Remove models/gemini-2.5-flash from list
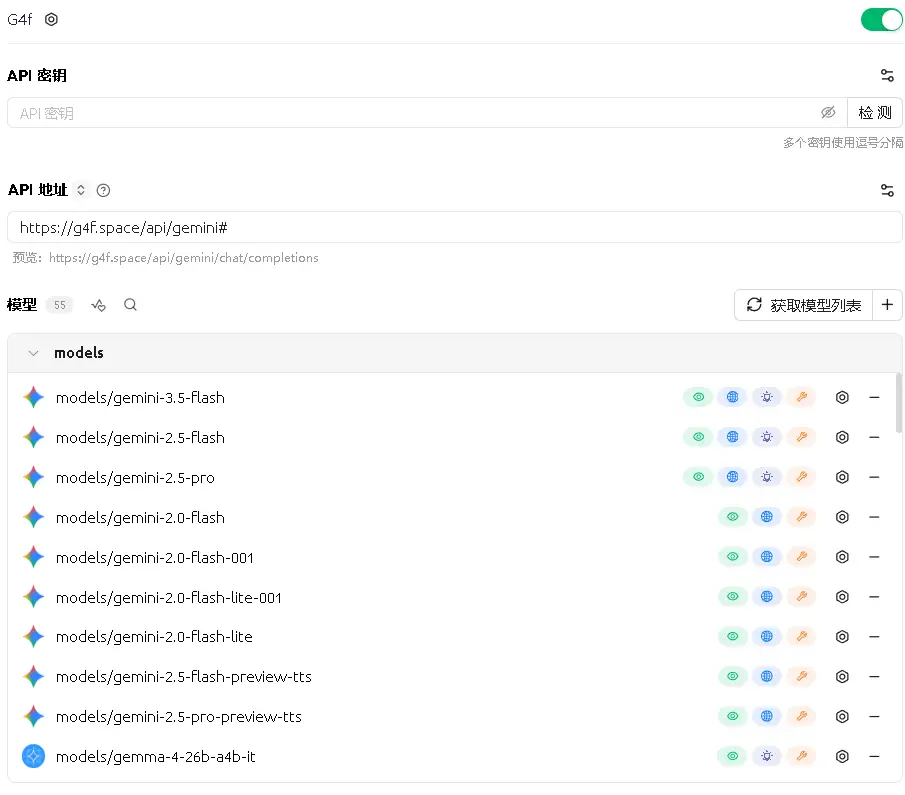Image resolution: width=905 pixels, height=795 pixels. point(874,437)
